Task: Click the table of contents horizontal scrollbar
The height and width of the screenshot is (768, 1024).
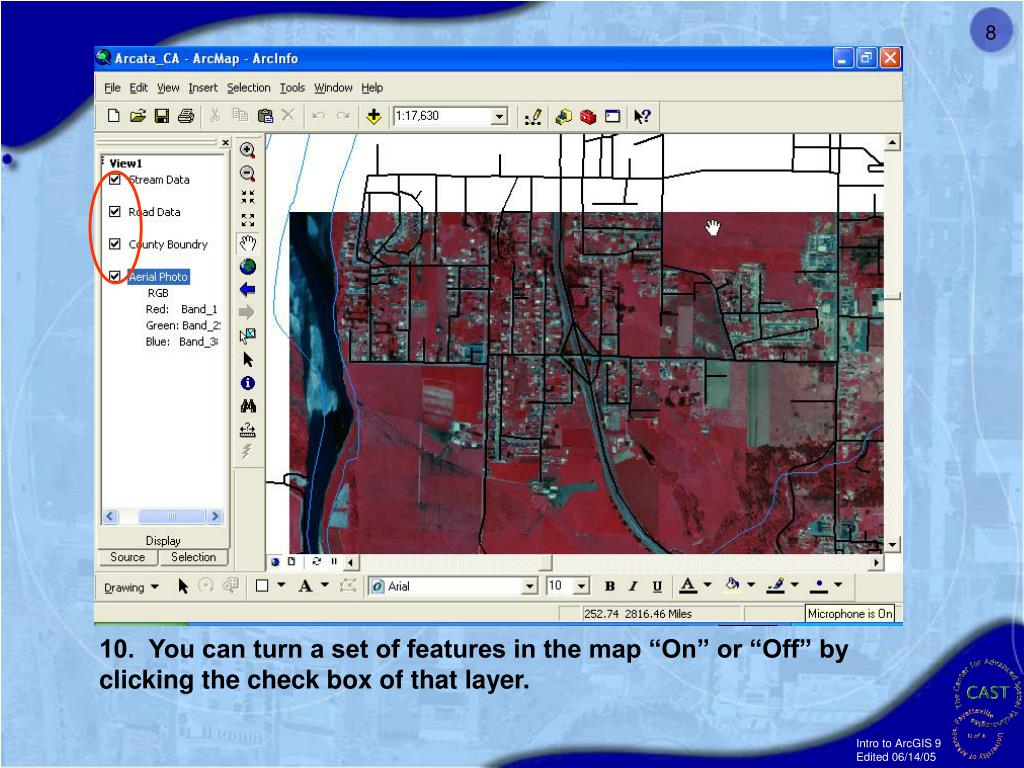Action: pos(163,517)
